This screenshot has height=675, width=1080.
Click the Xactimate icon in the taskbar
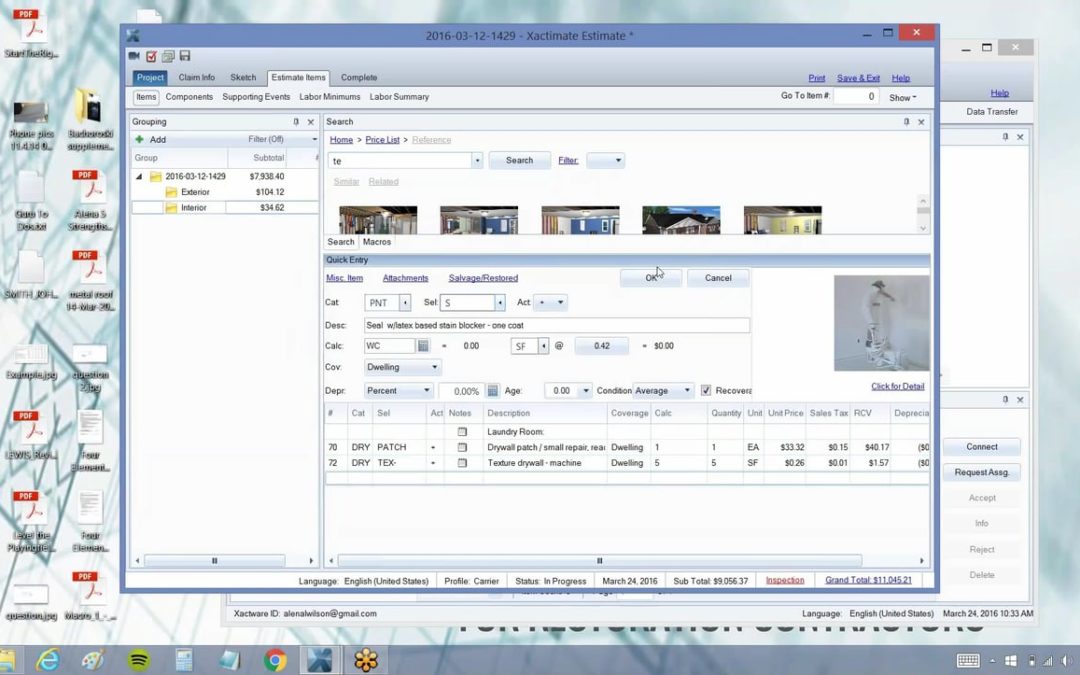click(320, 661)
